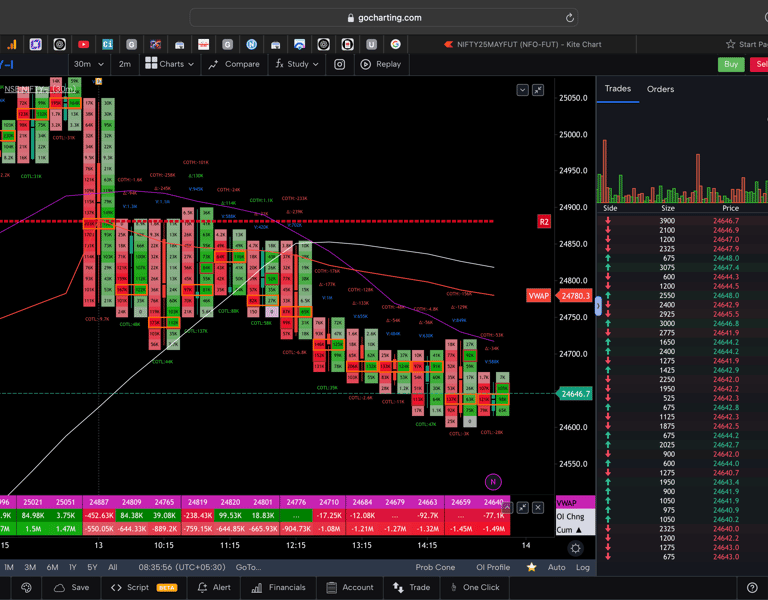Open the theme palette icon
The image size is (768, 600).
(x=26, y=588)
